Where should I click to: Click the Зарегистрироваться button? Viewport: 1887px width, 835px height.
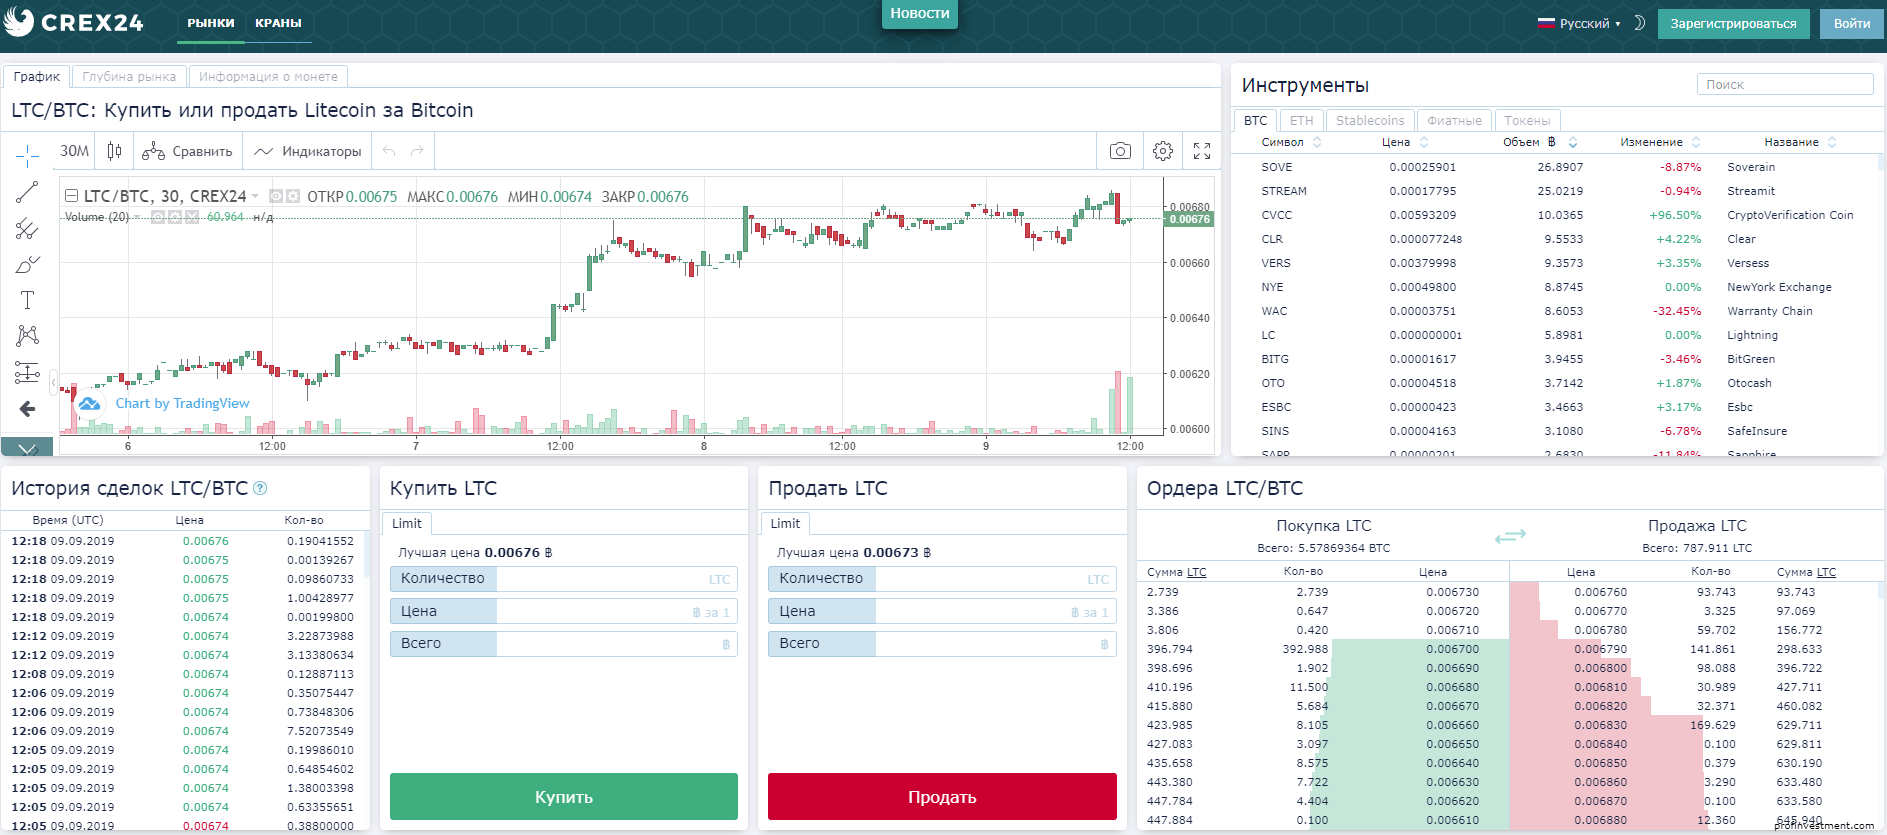pos(1733,24)
